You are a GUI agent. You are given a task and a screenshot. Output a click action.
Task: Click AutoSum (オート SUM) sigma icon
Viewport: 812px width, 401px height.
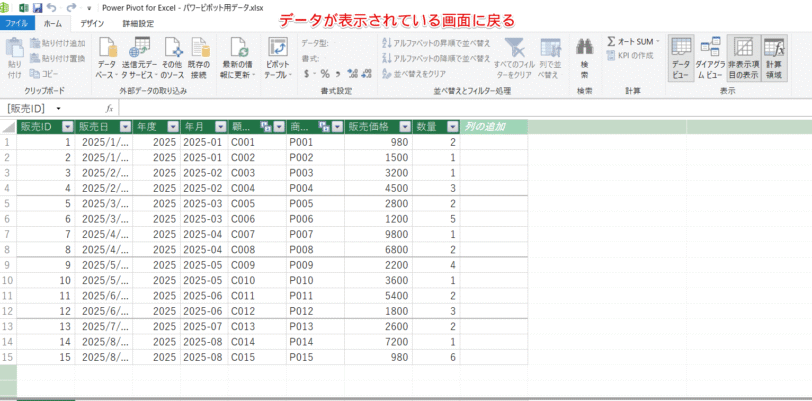coord(611,41)
